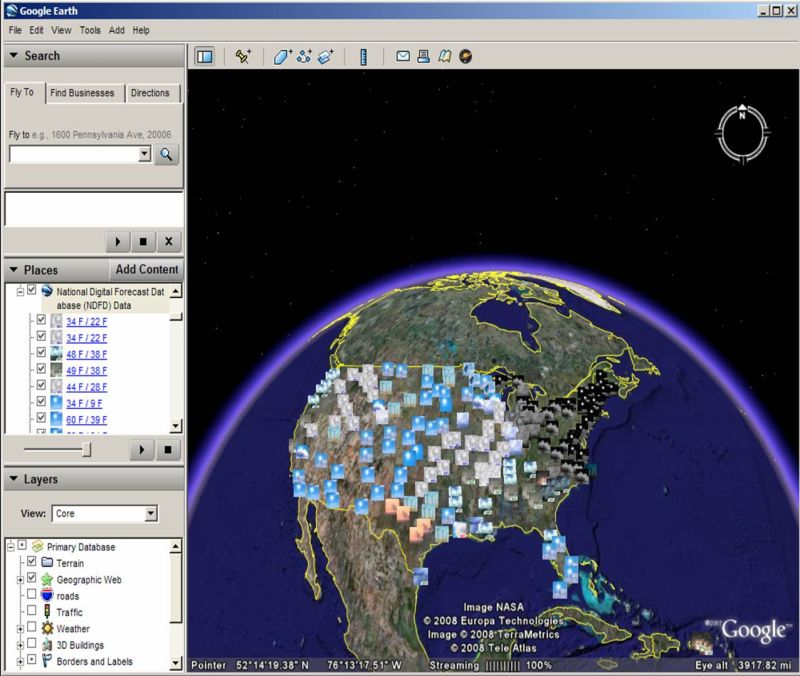Show the view in Google Maps
Viewport: 800px width, 676px height.
click(444, 56)
